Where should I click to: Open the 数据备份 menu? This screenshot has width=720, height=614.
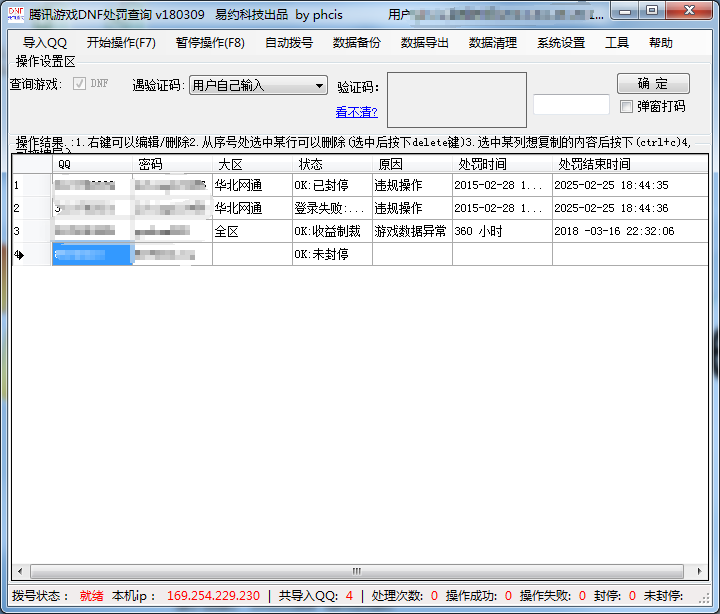coord(357,43)
